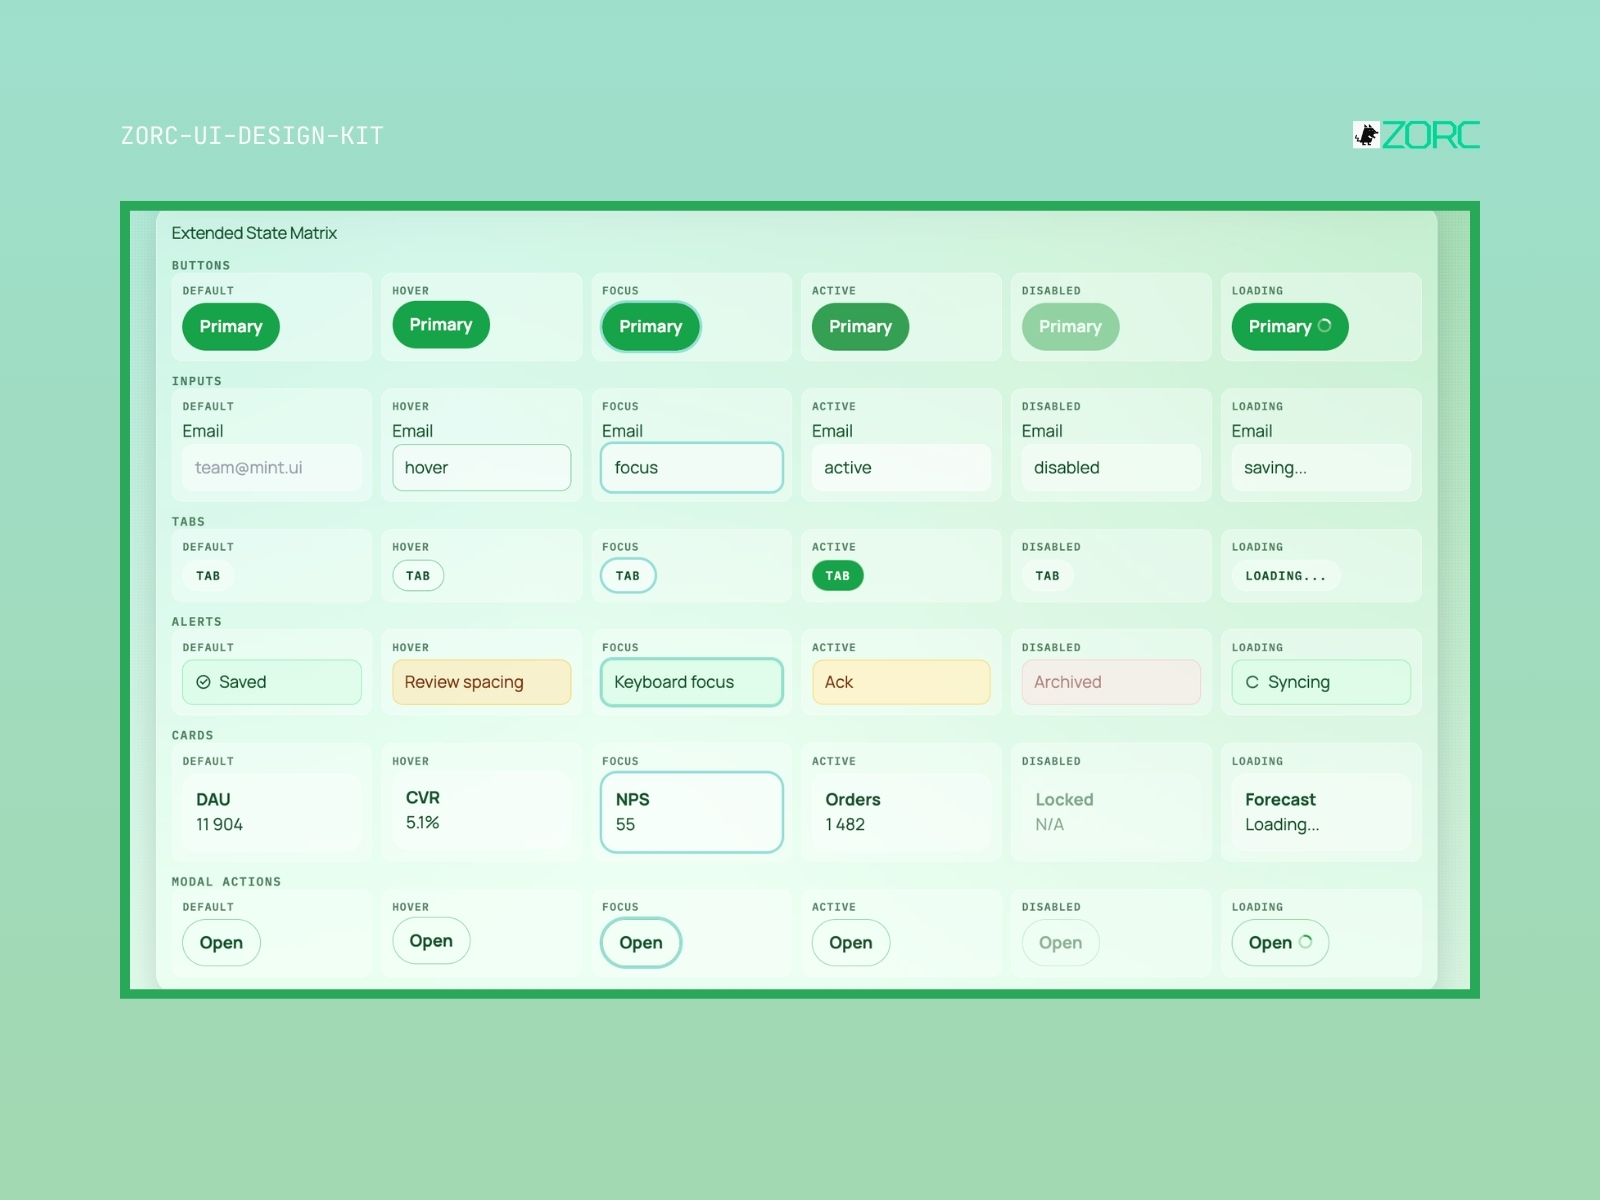Image resolution: width=1600 pixels, height=1200 pixels.
Task: Select the Hover state TAB pill
Action: 418,576
